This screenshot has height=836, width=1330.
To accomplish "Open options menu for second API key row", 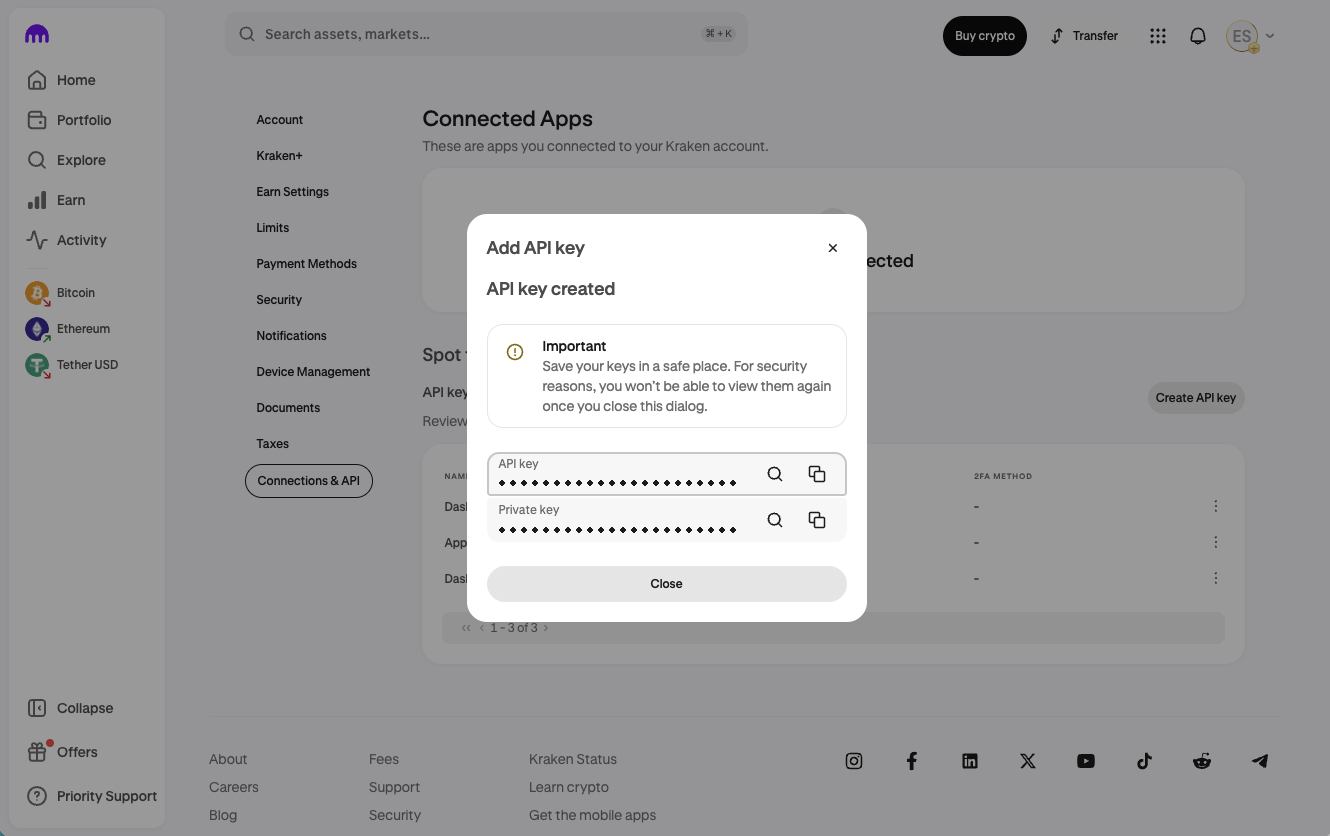I will click(1216, 542).
